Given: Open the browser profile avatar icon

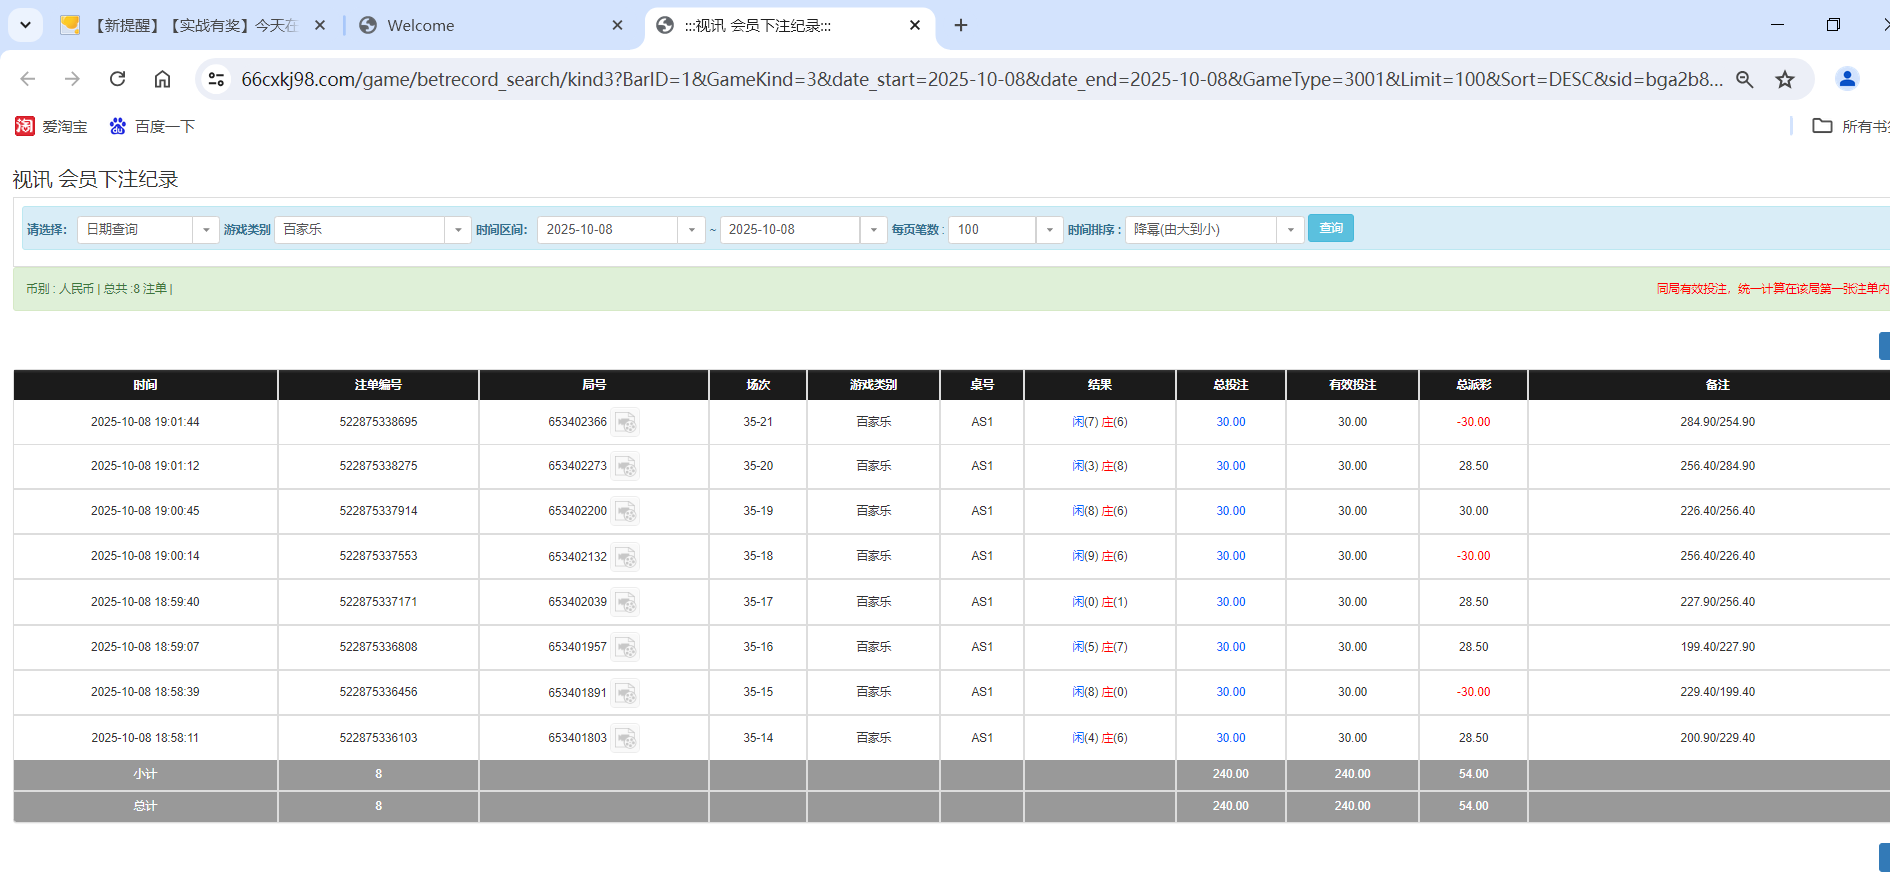Looking at the screenshot, I should pos(1847,79).
